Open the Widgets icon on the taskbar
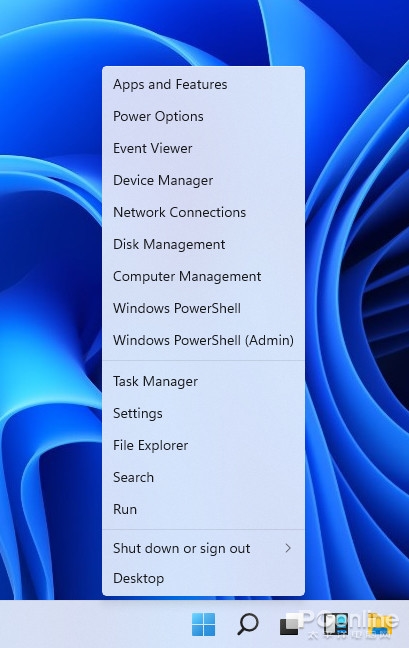Image resolution: width=409 pixels, height=648 pixels. (336, 624)
